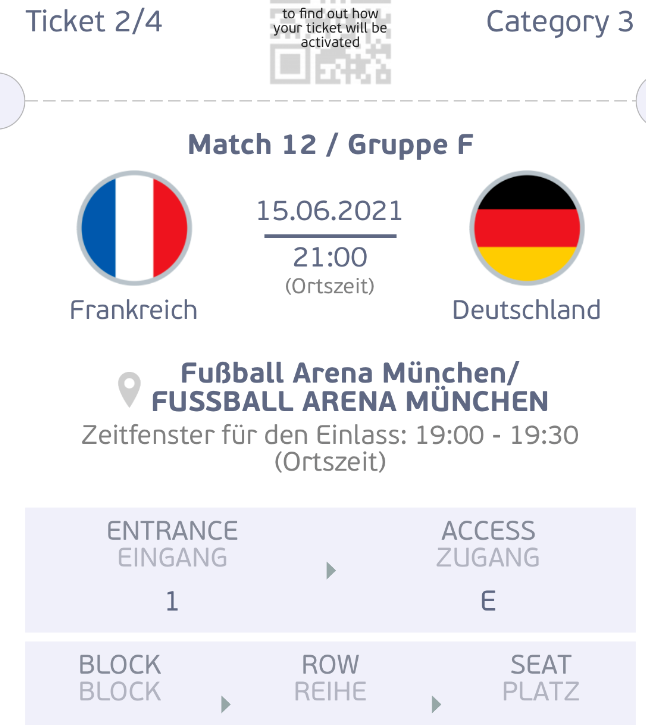
Task: Tap the Frankreich team name
Action: coord(134,310)
